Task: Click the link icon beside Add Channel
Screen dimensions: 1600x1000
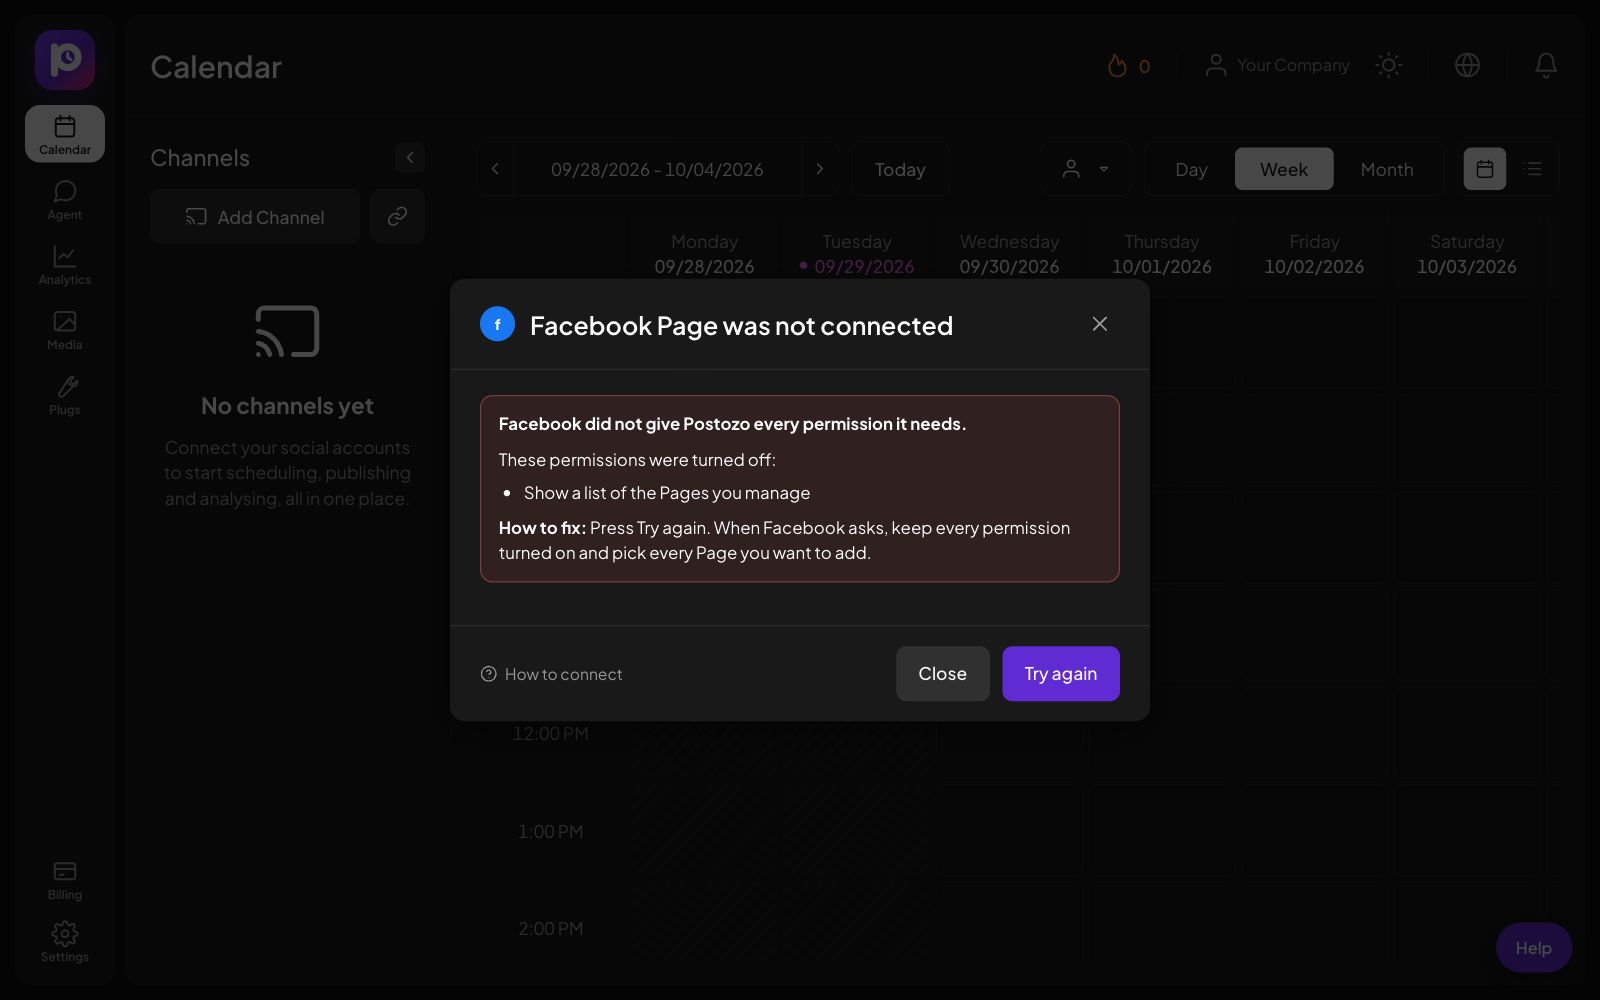Action: [x=397, y=216]
